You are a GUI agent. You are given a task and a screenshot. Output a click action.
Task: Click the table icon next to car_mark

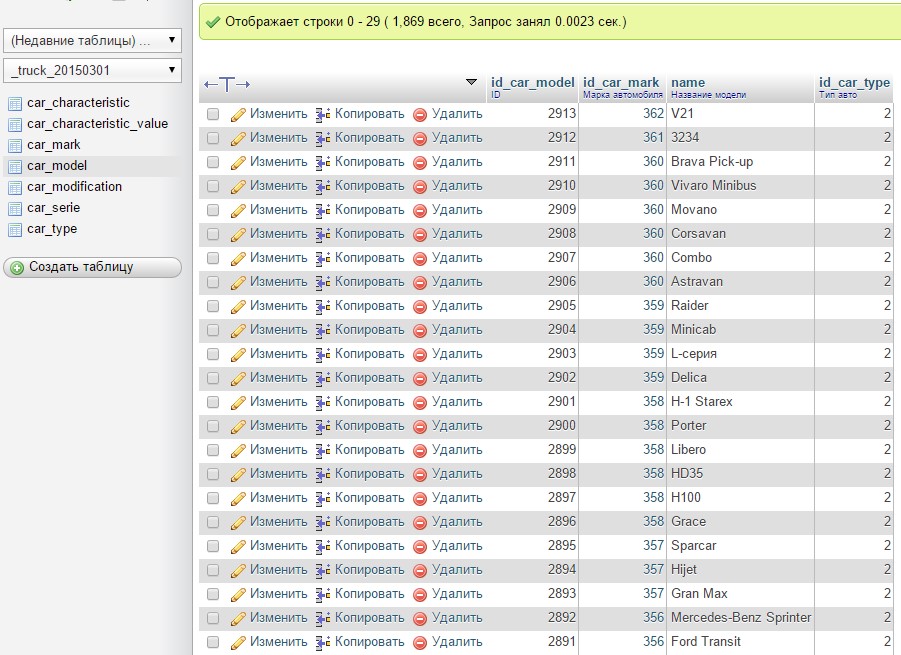15,145
